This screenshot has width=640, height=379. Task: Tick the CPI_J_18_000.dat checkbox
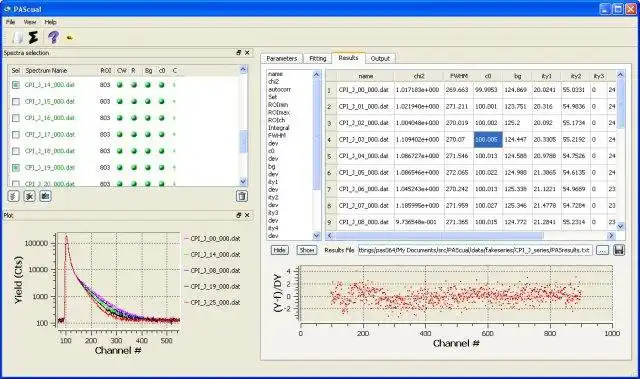(16, 151)
